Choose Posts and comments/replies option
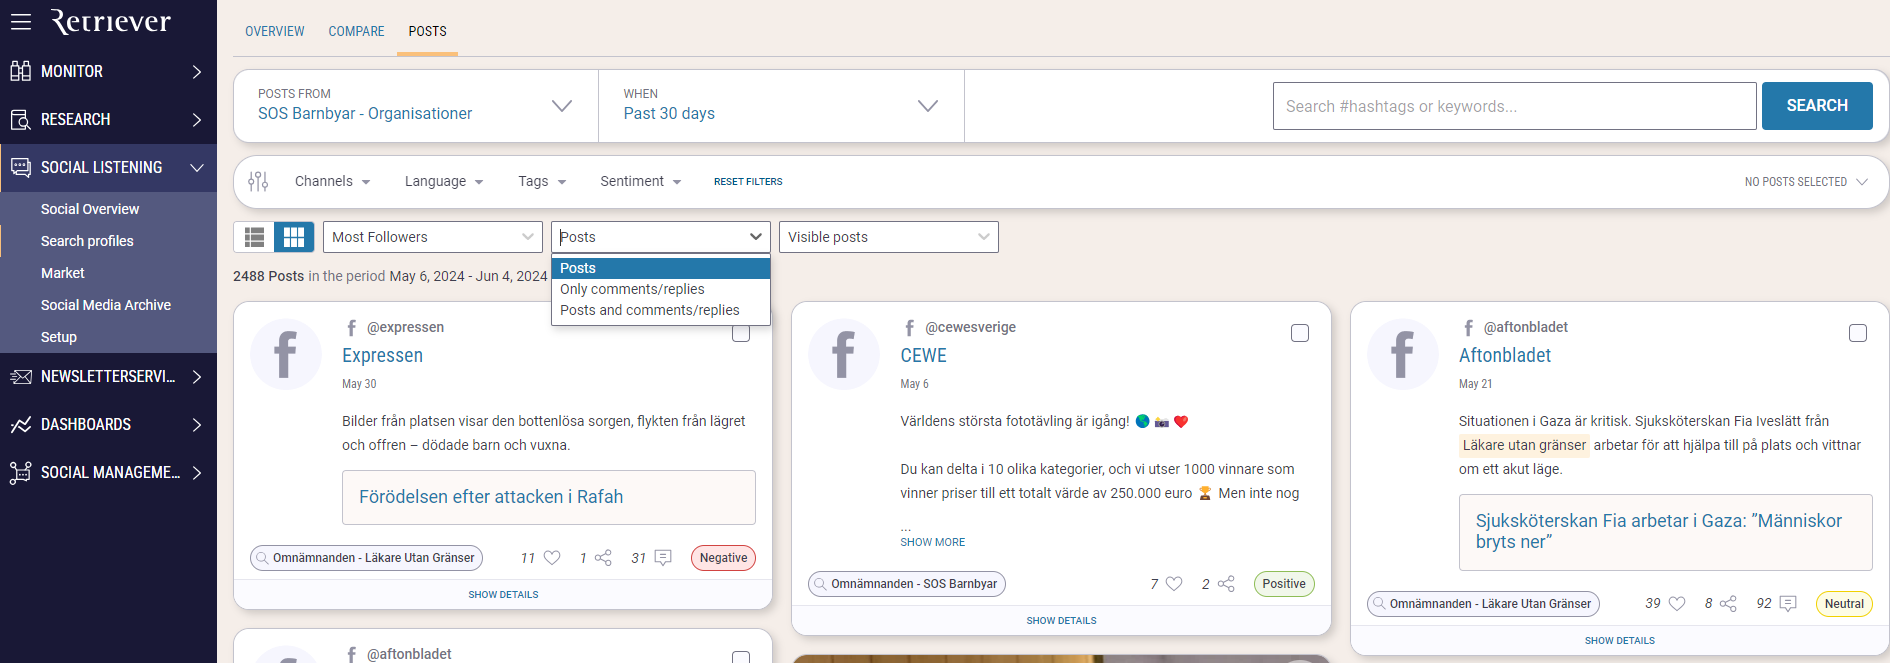The image size is (1890, 663). 661,310
